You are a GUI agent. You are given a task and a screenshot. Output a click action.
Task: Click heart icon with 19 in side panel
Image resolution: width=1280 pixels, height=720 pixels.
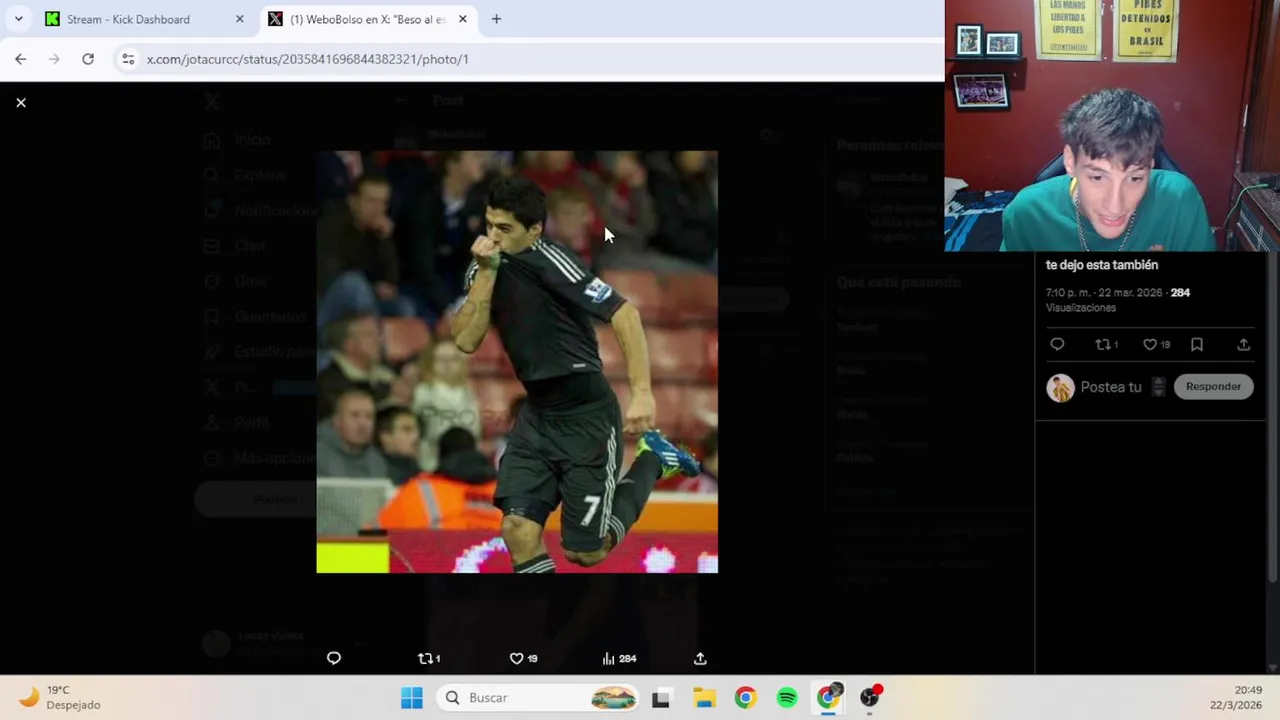1156,344
